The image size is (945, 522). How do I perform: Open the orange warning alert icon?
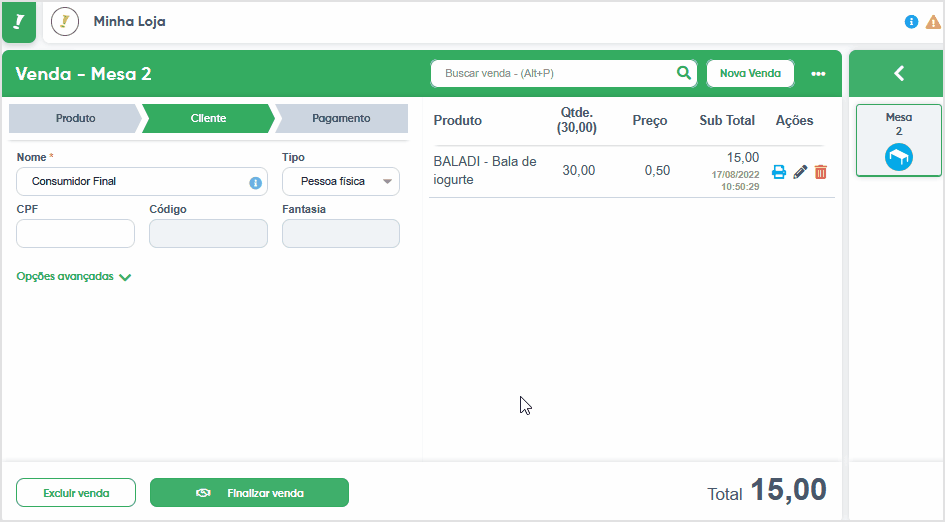tap(933, 22)
